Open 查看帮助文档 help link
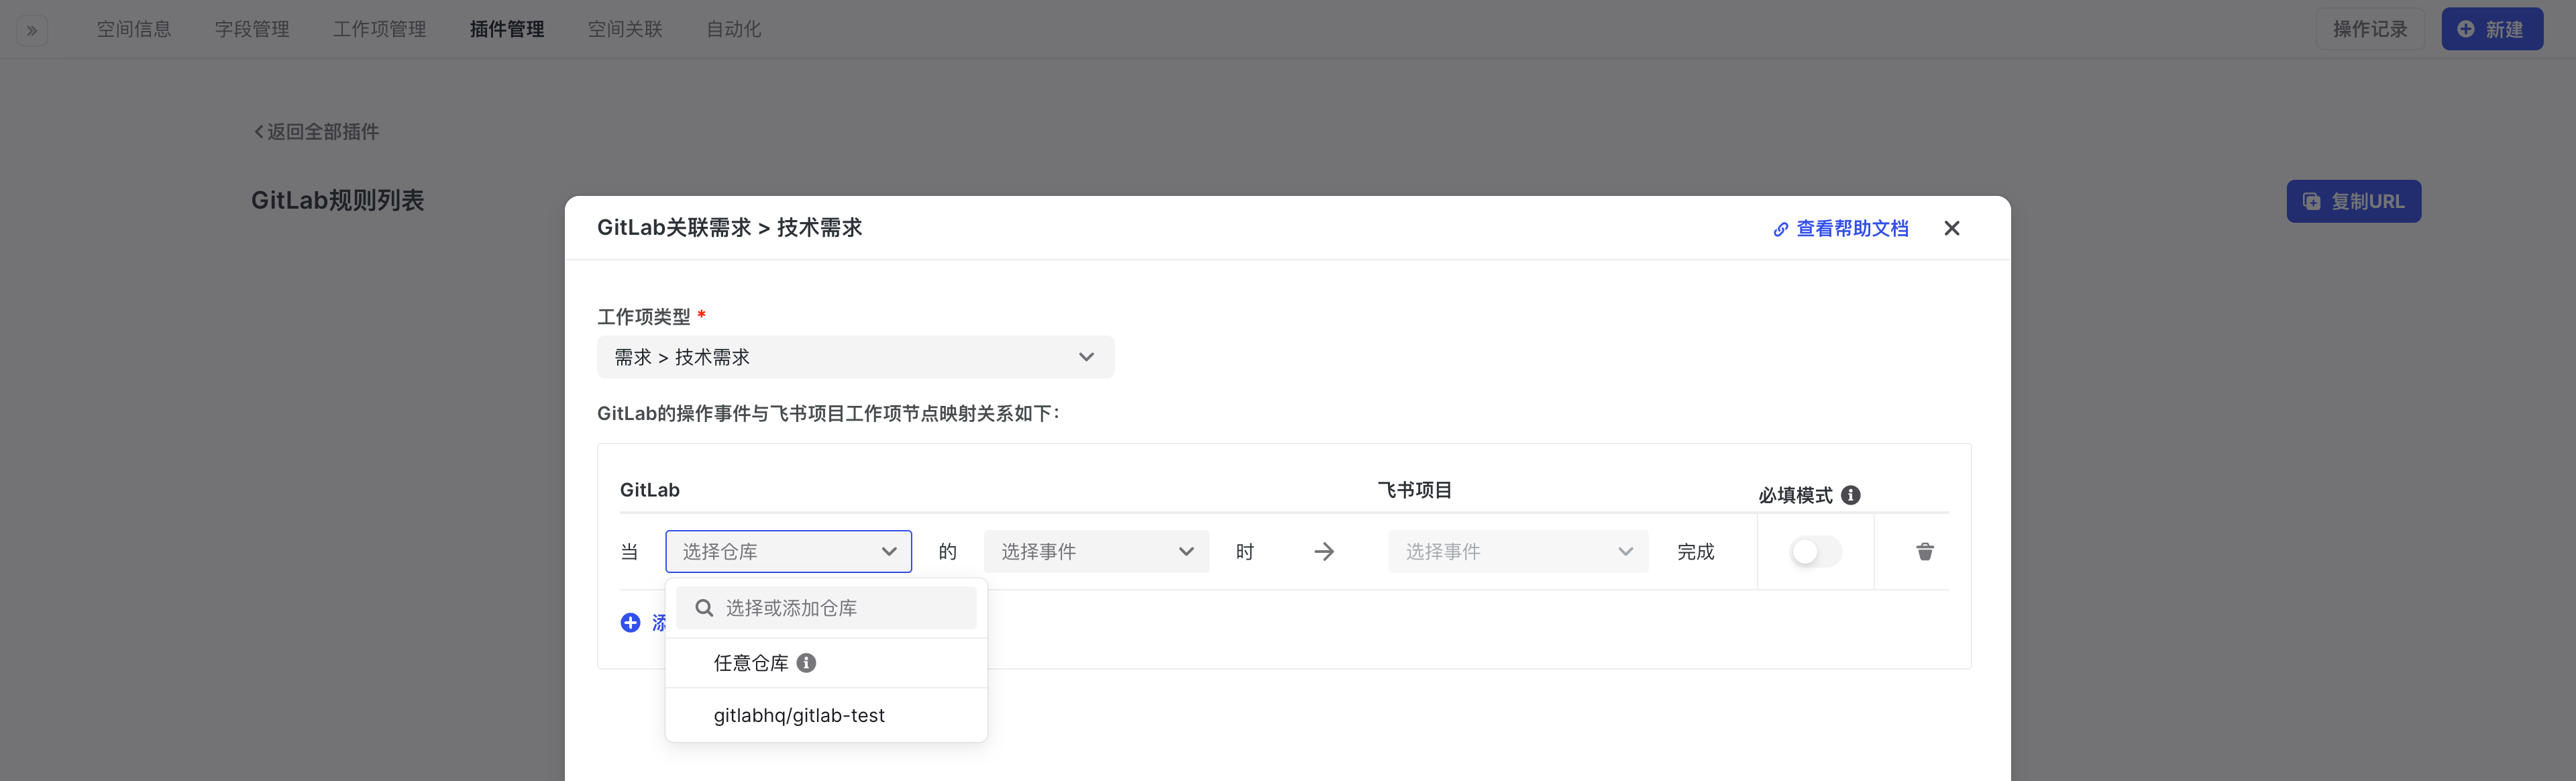Viewport: 2576px width, 781px height. [x=1841, y=228]
